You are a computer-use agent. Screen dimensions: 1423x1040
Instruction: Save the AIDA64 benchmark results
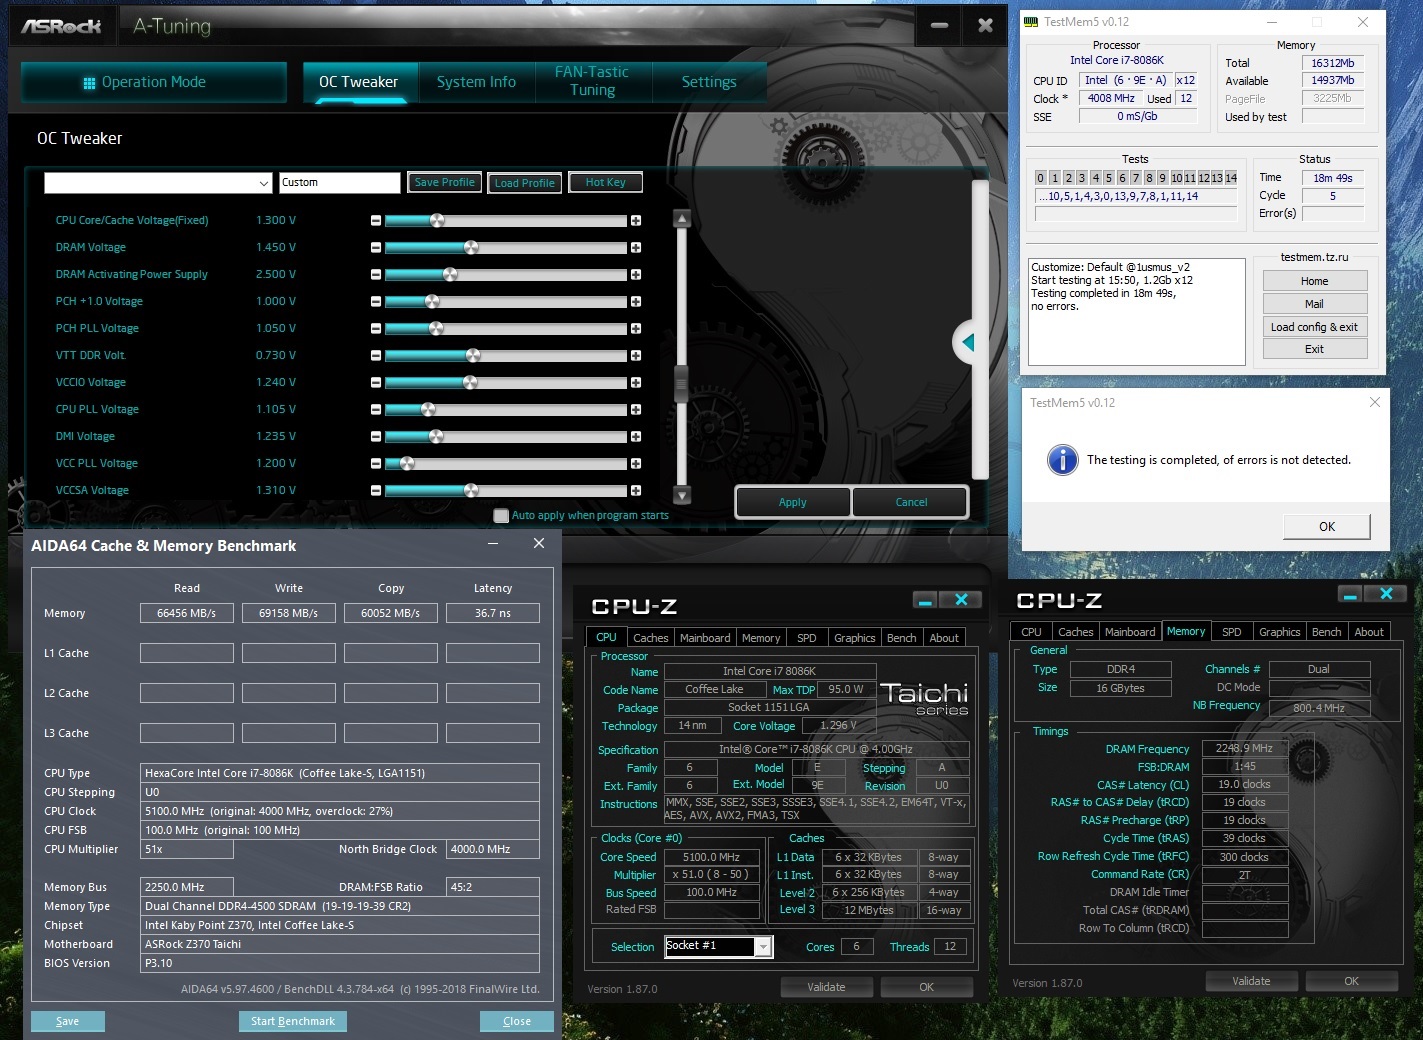pyautogui.click(x=67, y=1021)
